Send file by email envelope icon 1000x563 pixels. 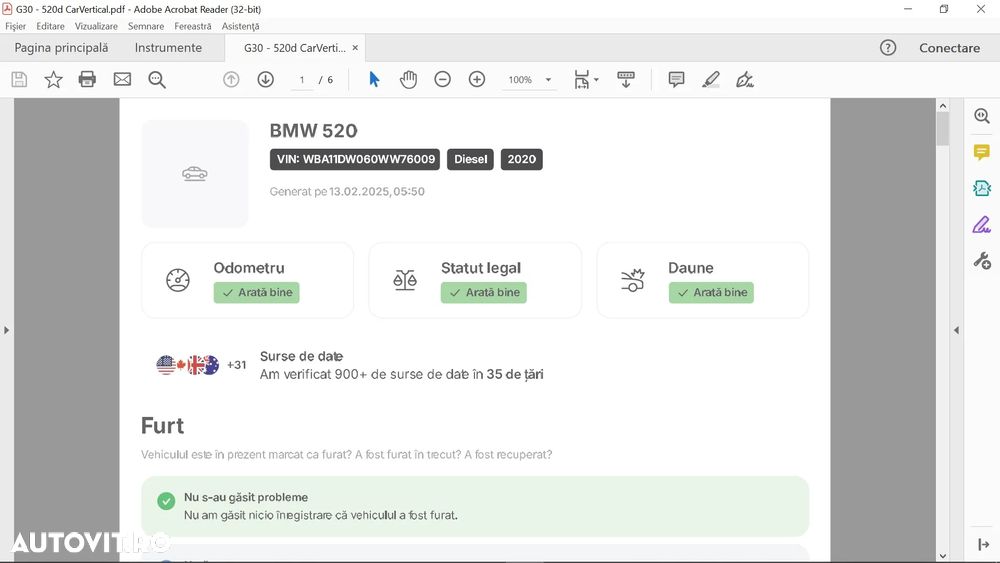(122, 80)
